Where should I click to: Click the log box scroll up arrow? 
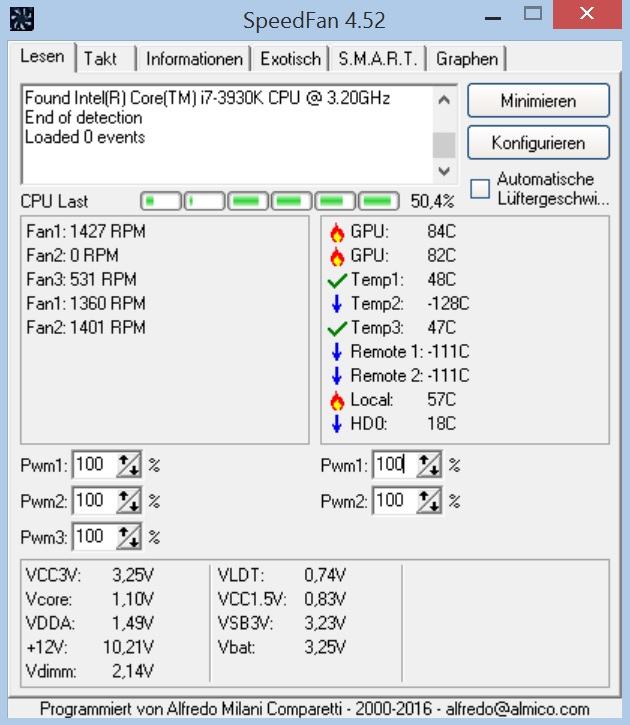[x=444, y=99]
